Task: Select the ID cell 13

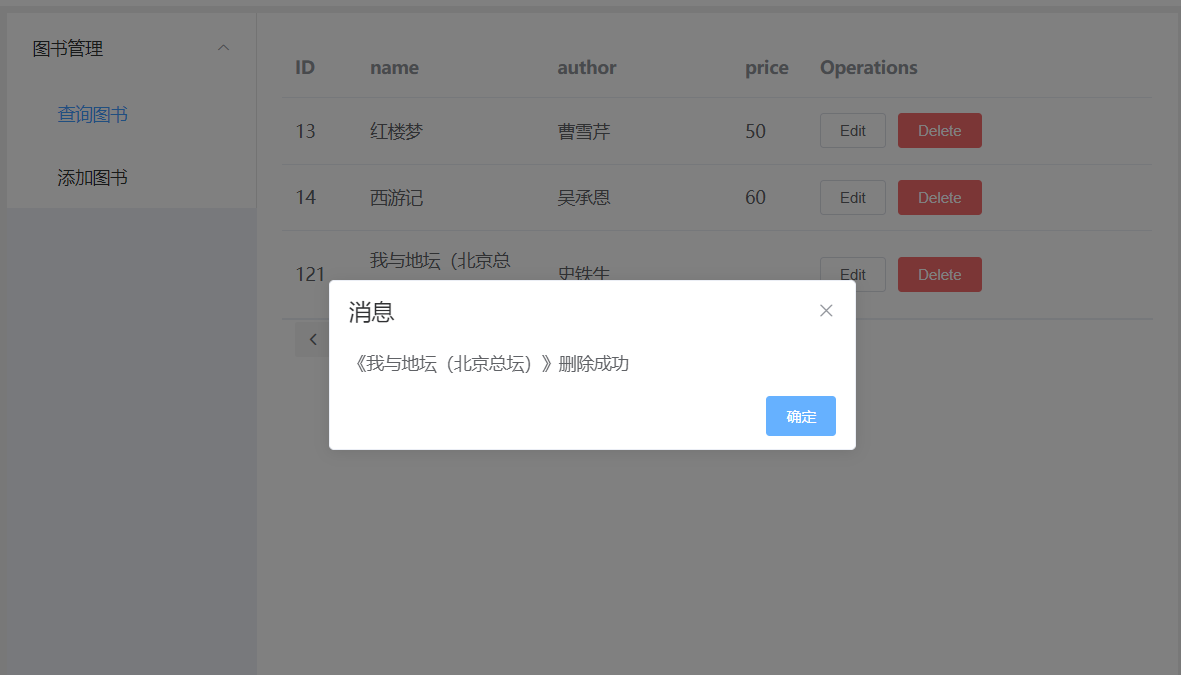Action: click(305, 131)
